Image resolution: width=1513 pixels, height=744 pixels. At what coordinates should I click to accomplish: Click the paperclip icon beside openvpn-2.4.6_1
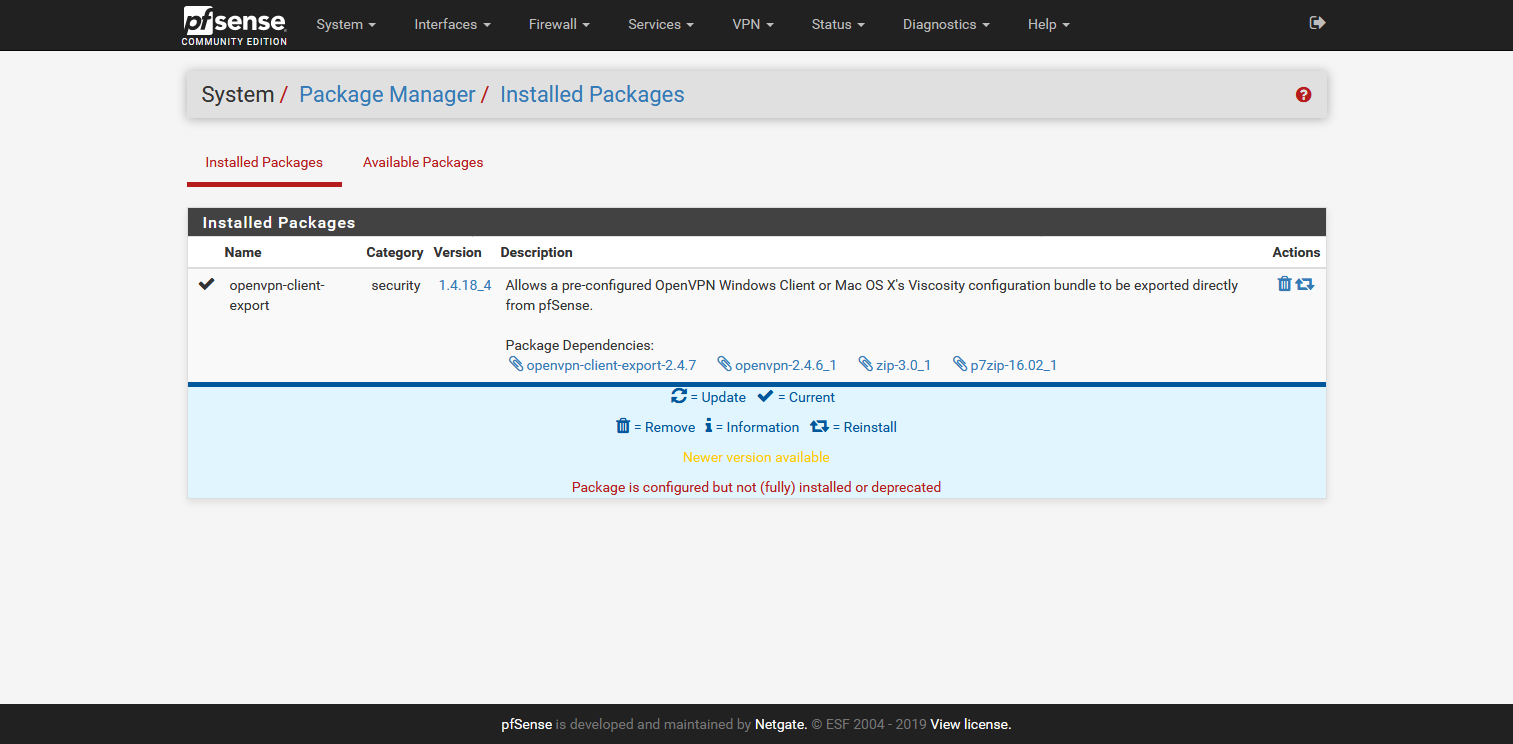[725, 364]
